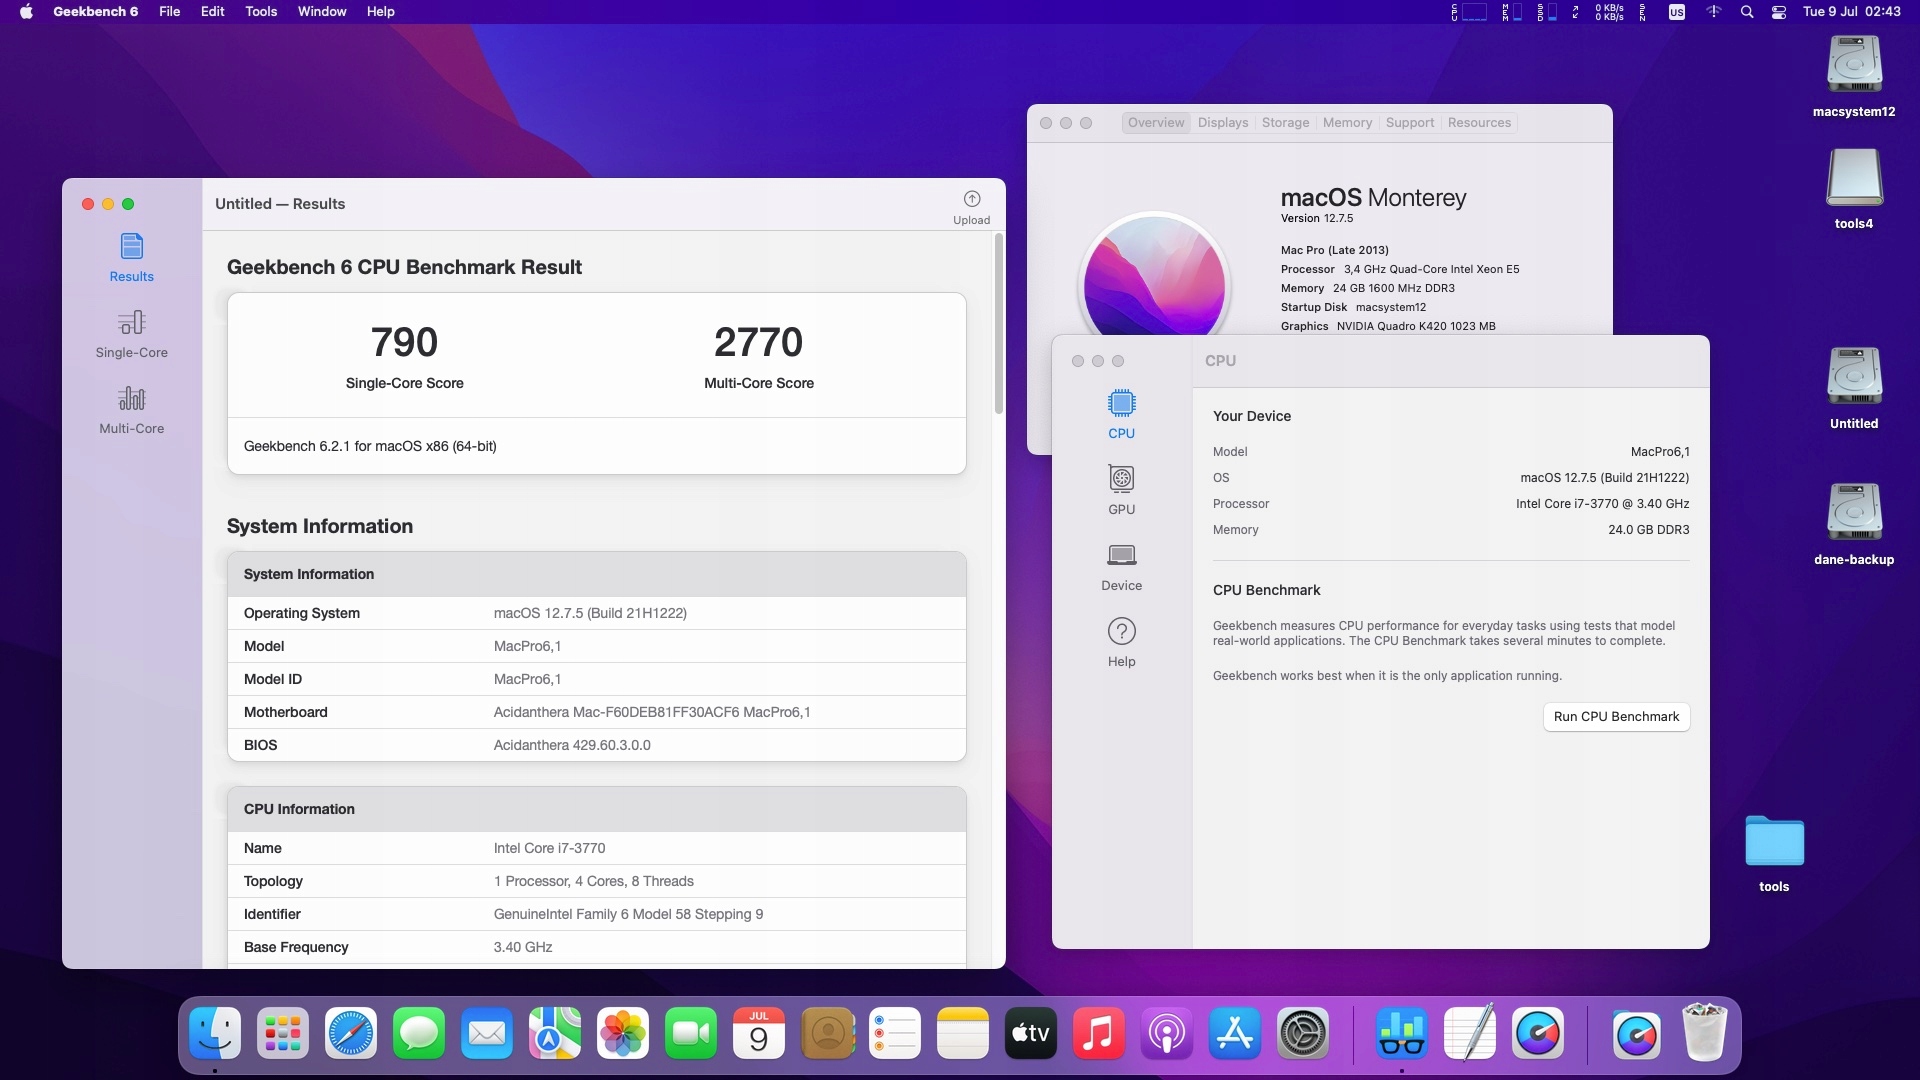Open Geekbench 6 application menu
Screen dimensions: 1920x1080
[96, 12]
